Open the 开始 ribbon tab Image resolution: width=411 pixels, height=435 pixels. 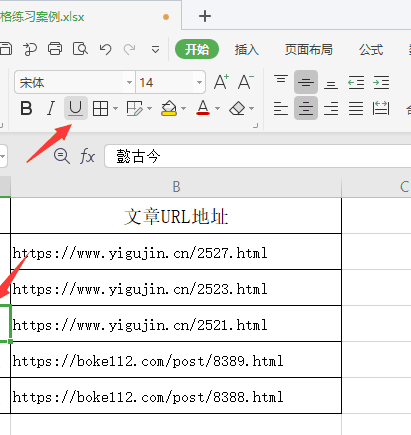[197, 49]
